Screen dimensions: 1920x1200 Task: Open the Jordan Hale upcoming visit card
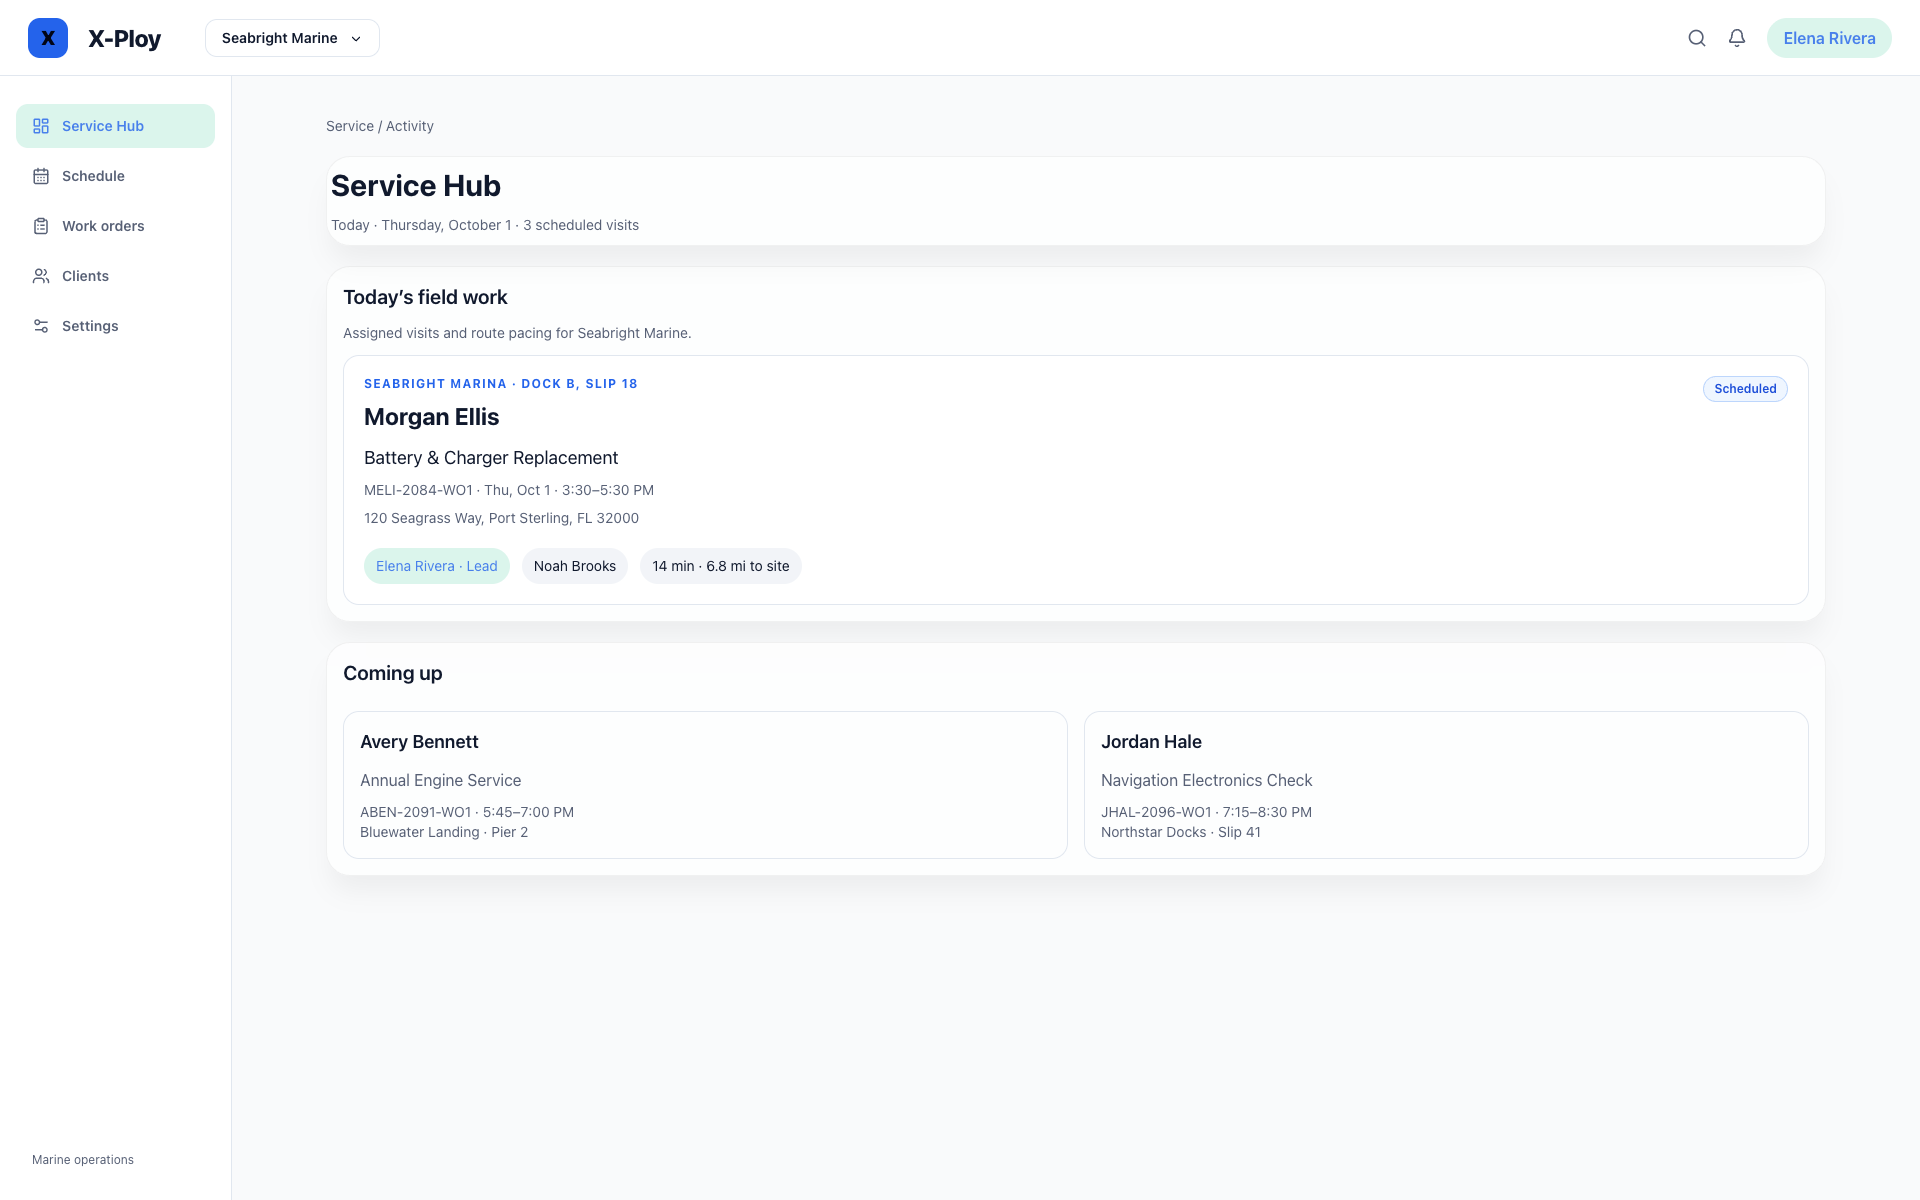point(1446,785)
